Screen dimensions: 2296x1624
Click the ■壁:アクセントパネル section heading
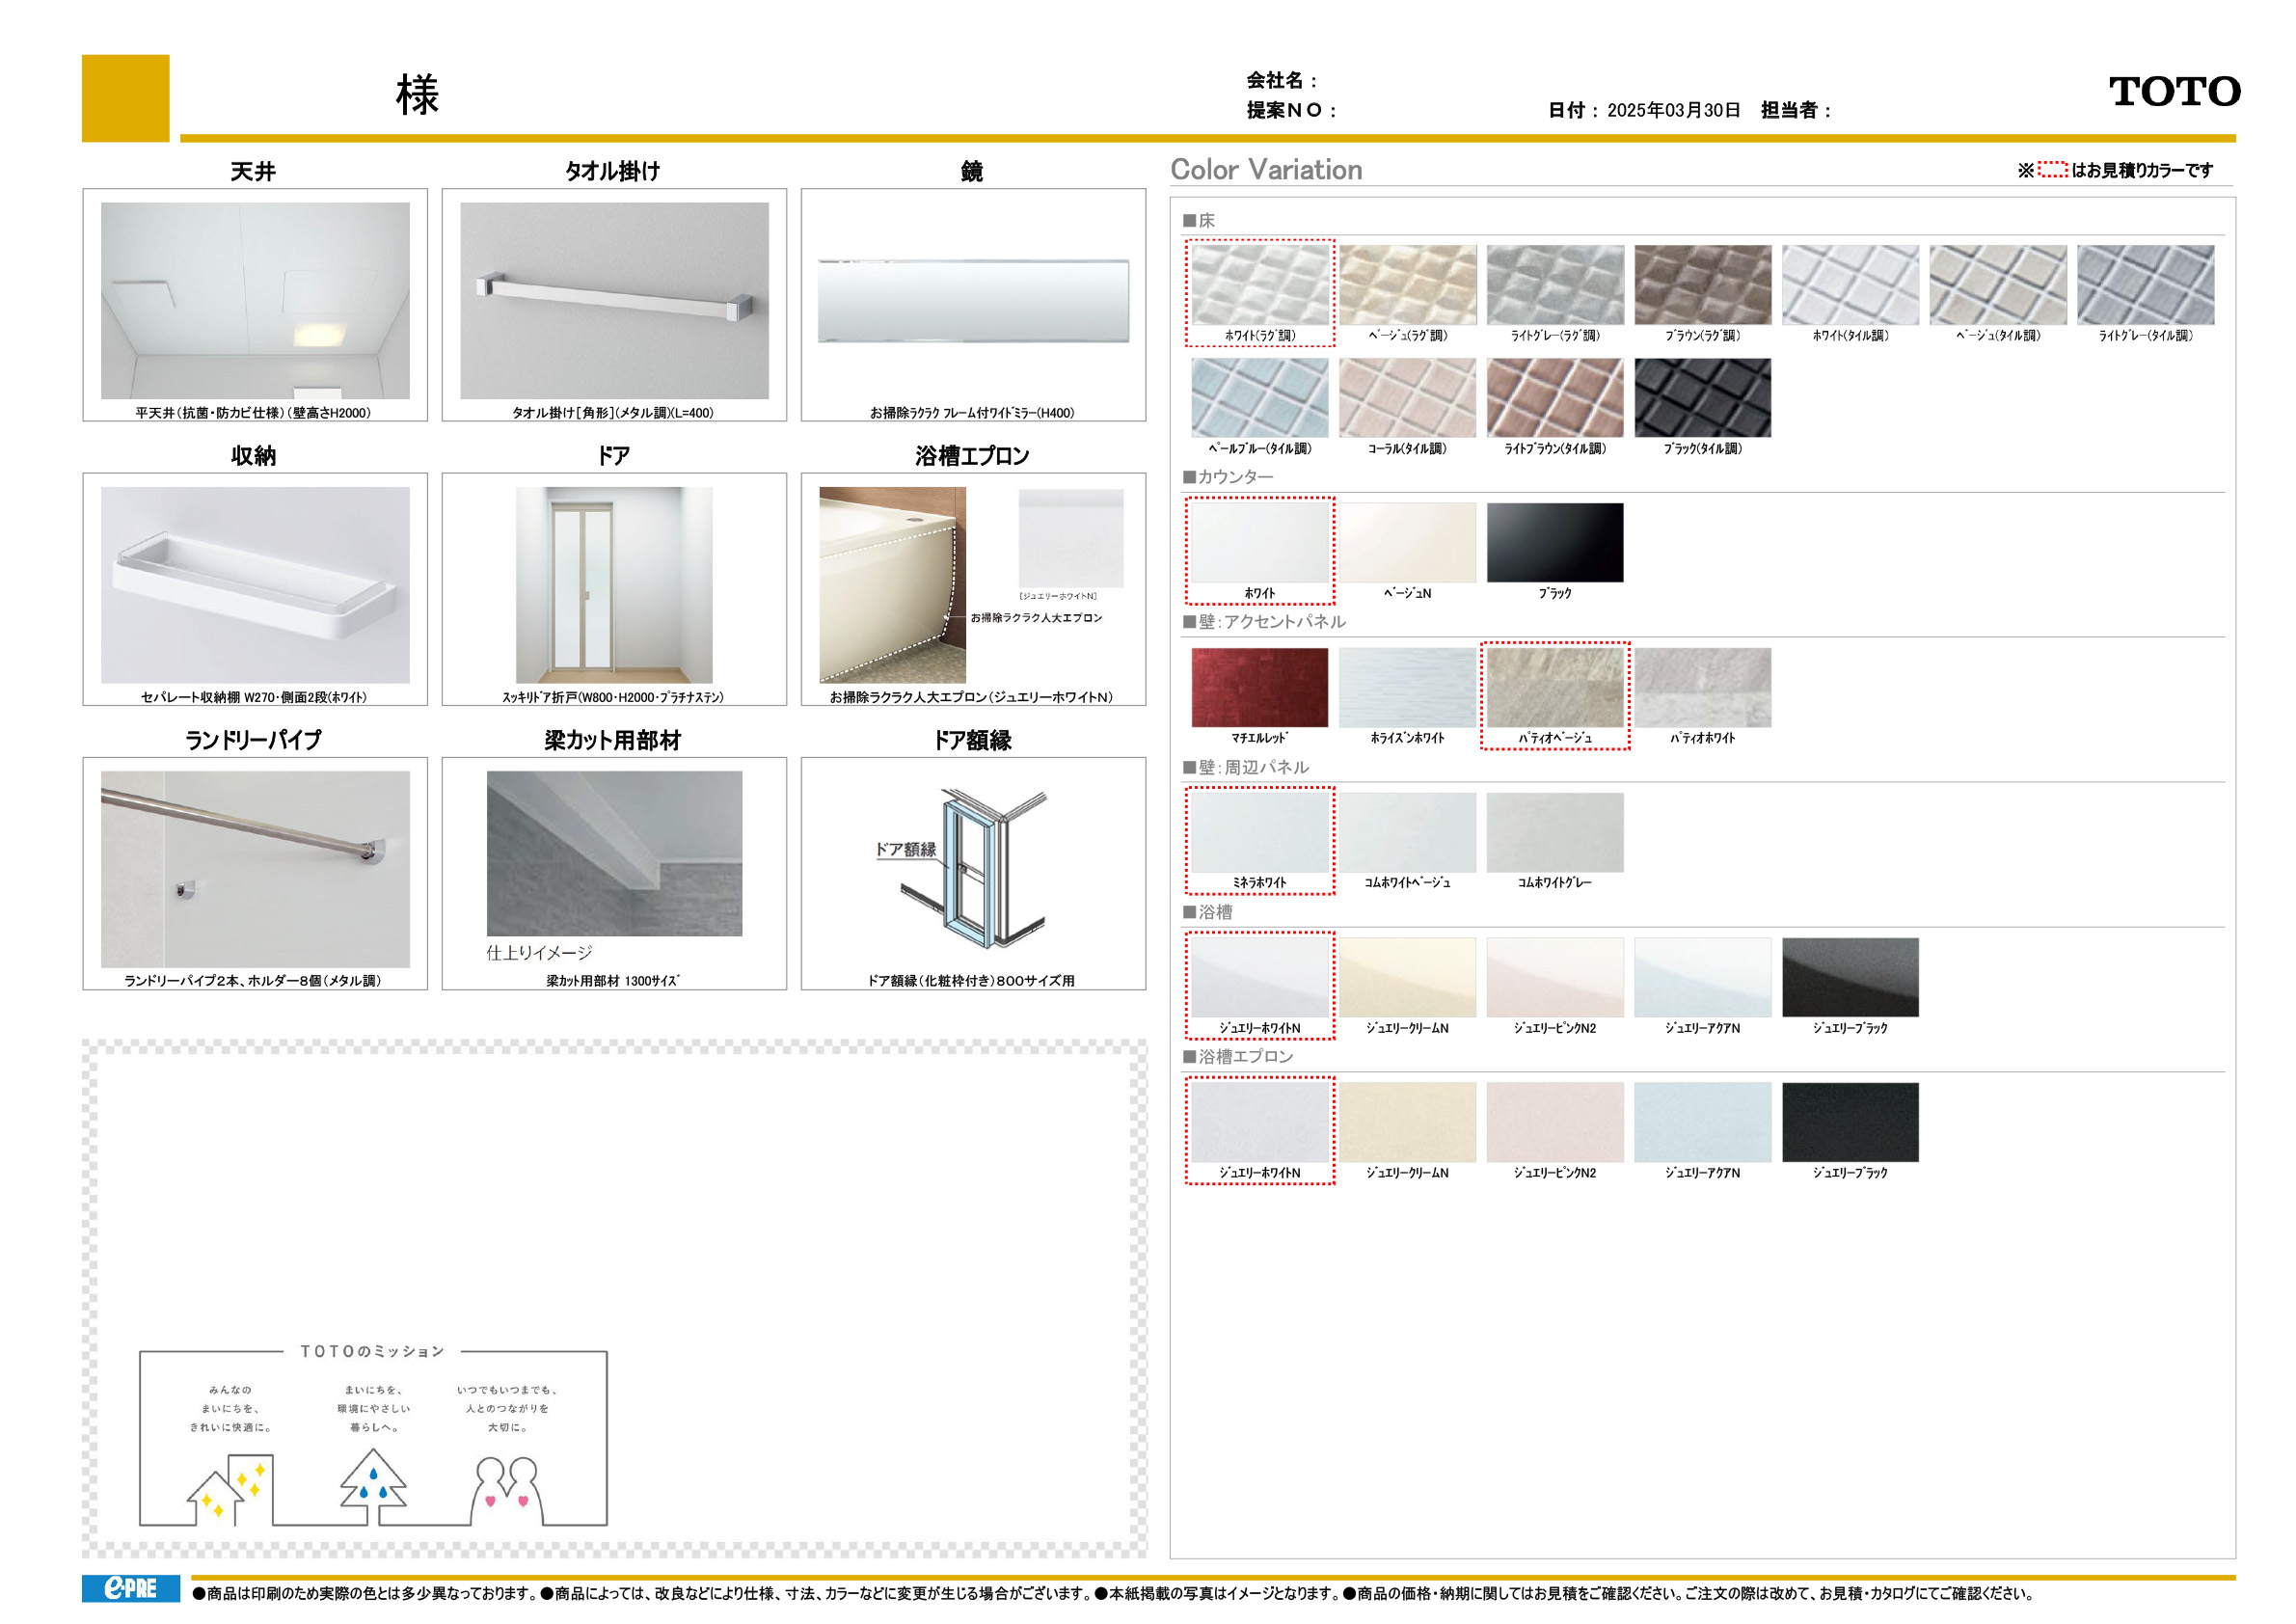[1264, 622]
